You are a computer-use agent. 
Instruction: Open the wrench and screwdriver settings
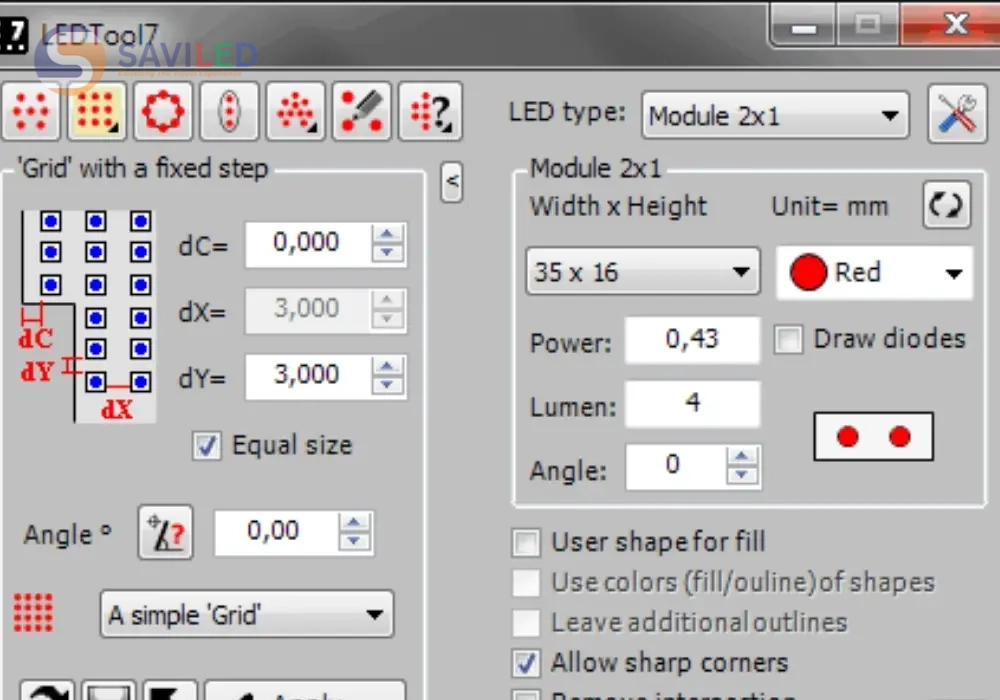957,114
